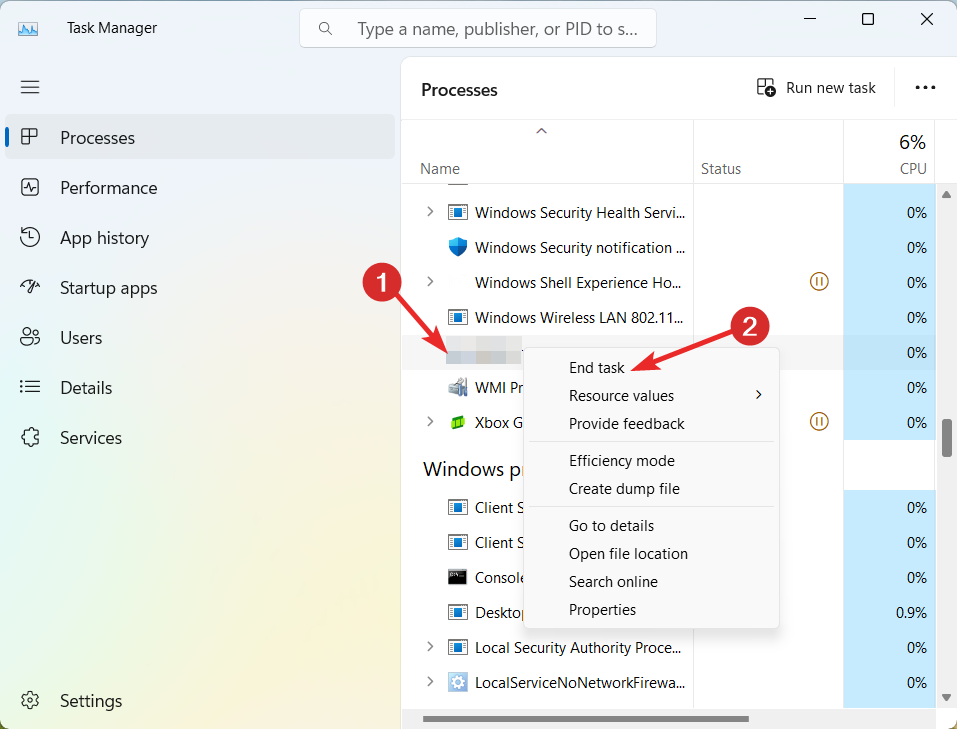Select the Details list icon

pos(30,386)
